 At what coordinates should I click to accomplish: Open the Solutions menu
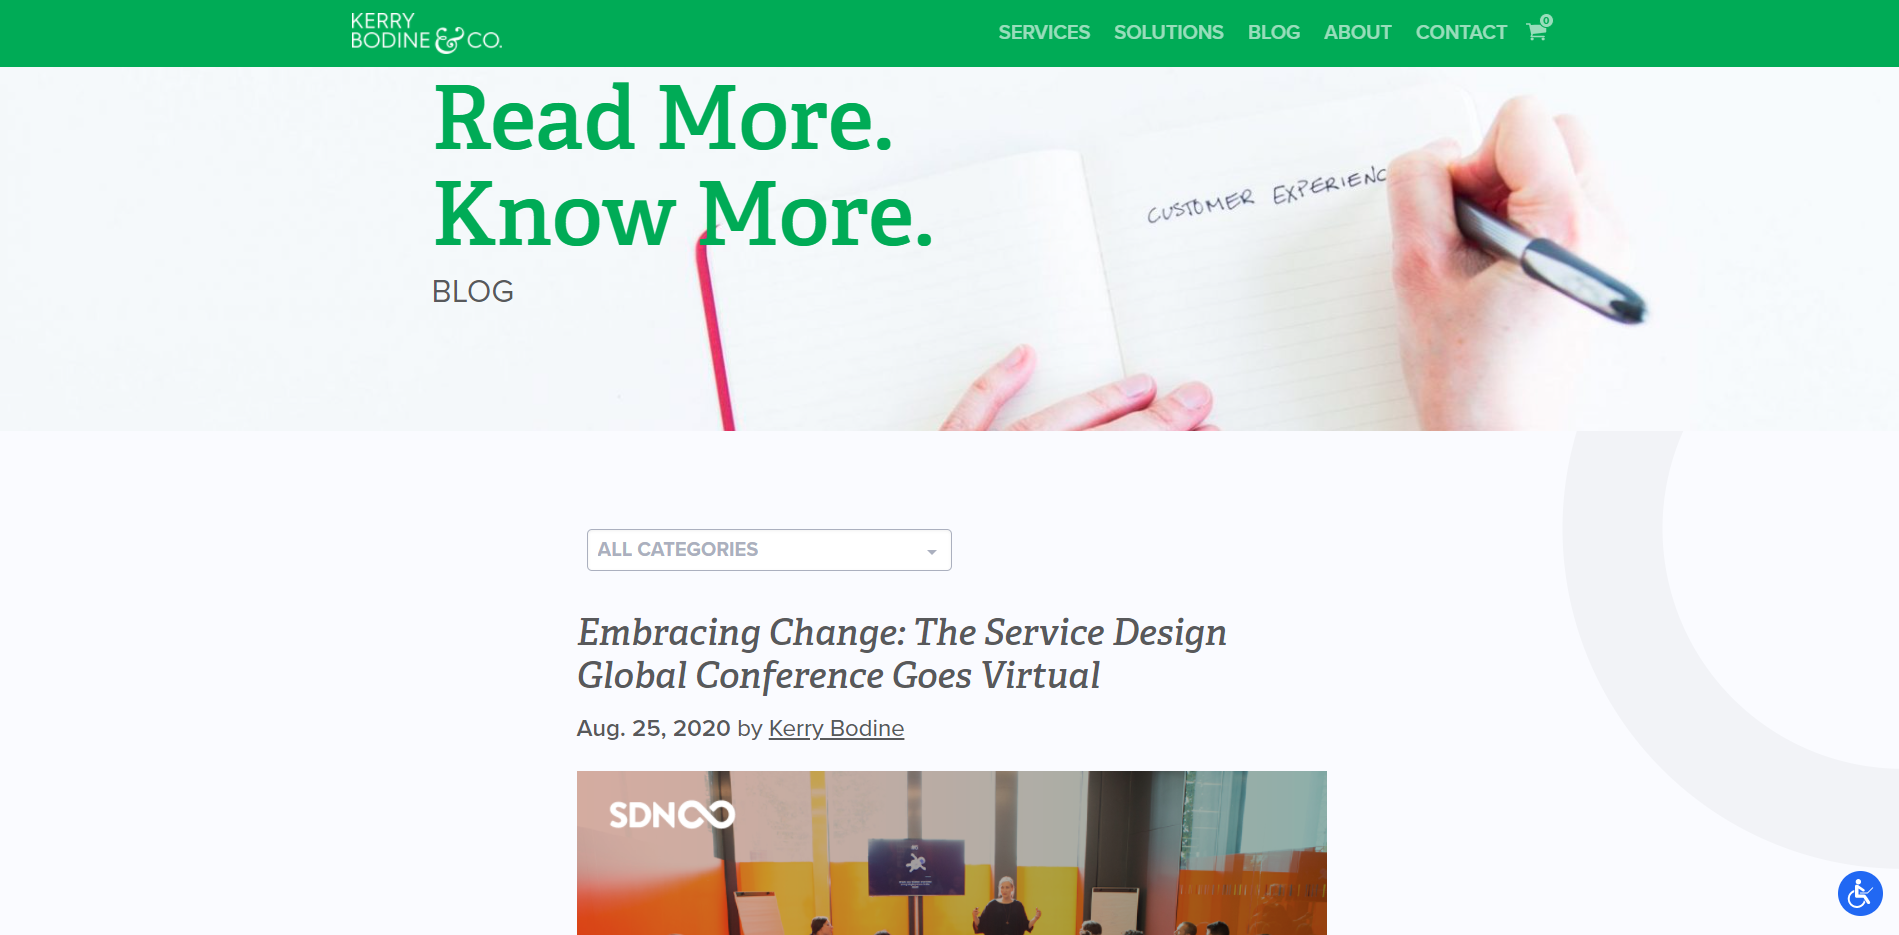pos(1169,32)
